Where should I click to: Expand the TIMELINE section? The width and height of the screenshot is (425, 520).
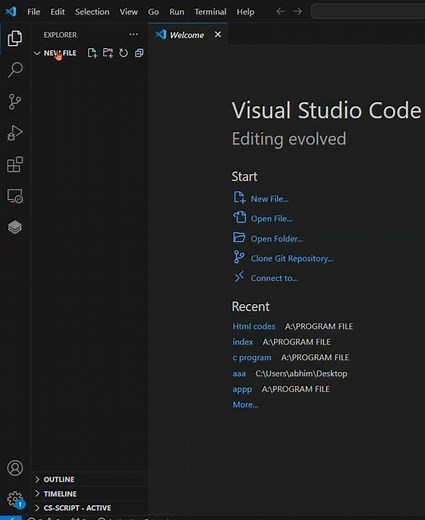click(x=89, y=494)
